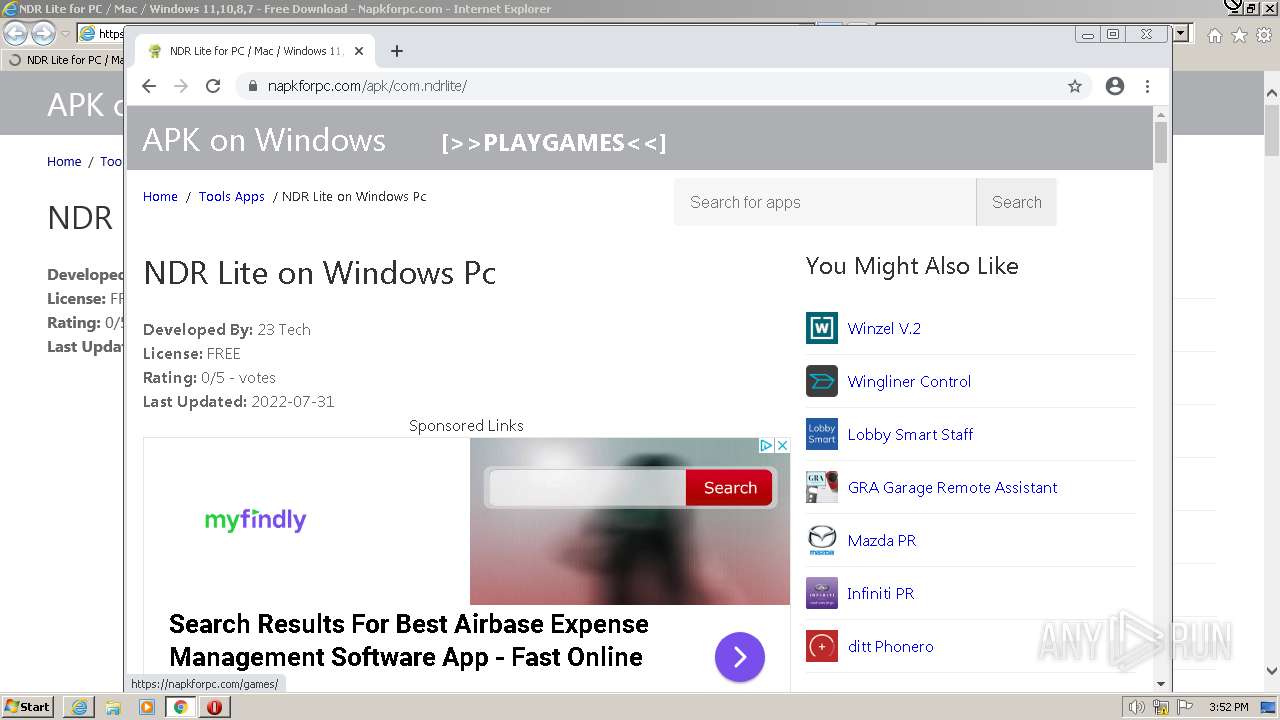Open a new Chrome tab
The width and height of the screenshot is (1280, 720).
tap(397, 51)
